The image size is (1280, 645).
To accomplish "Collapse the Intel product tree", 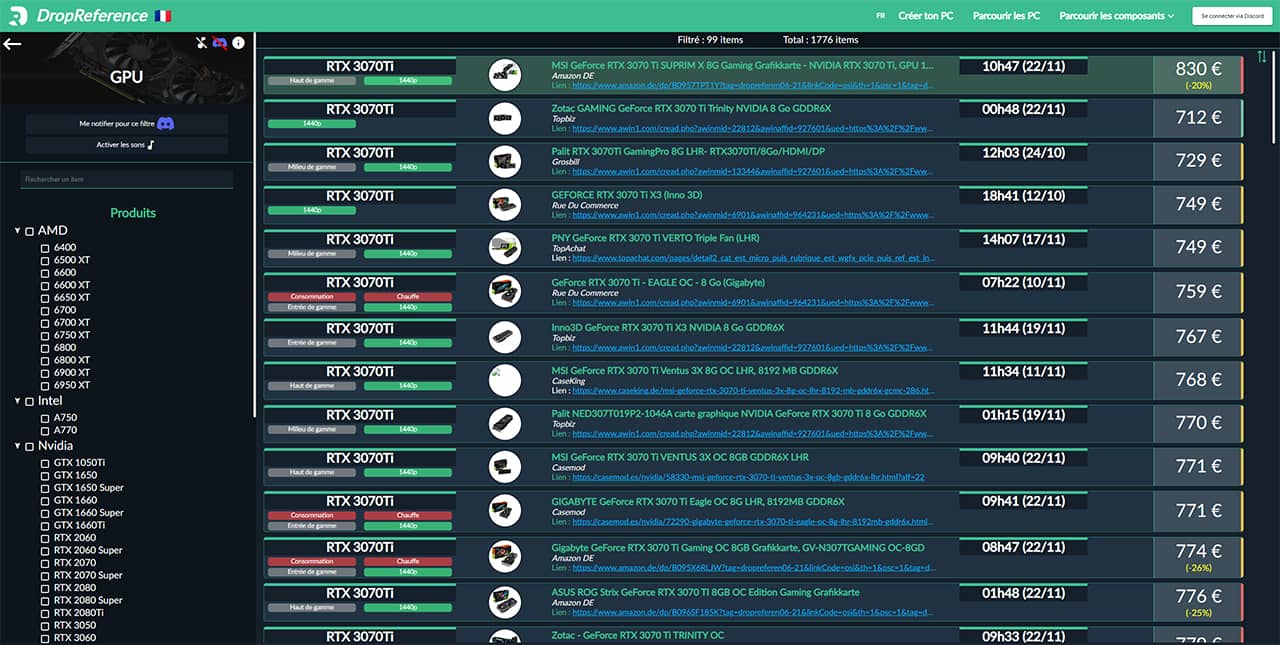I will click(17, 401).
